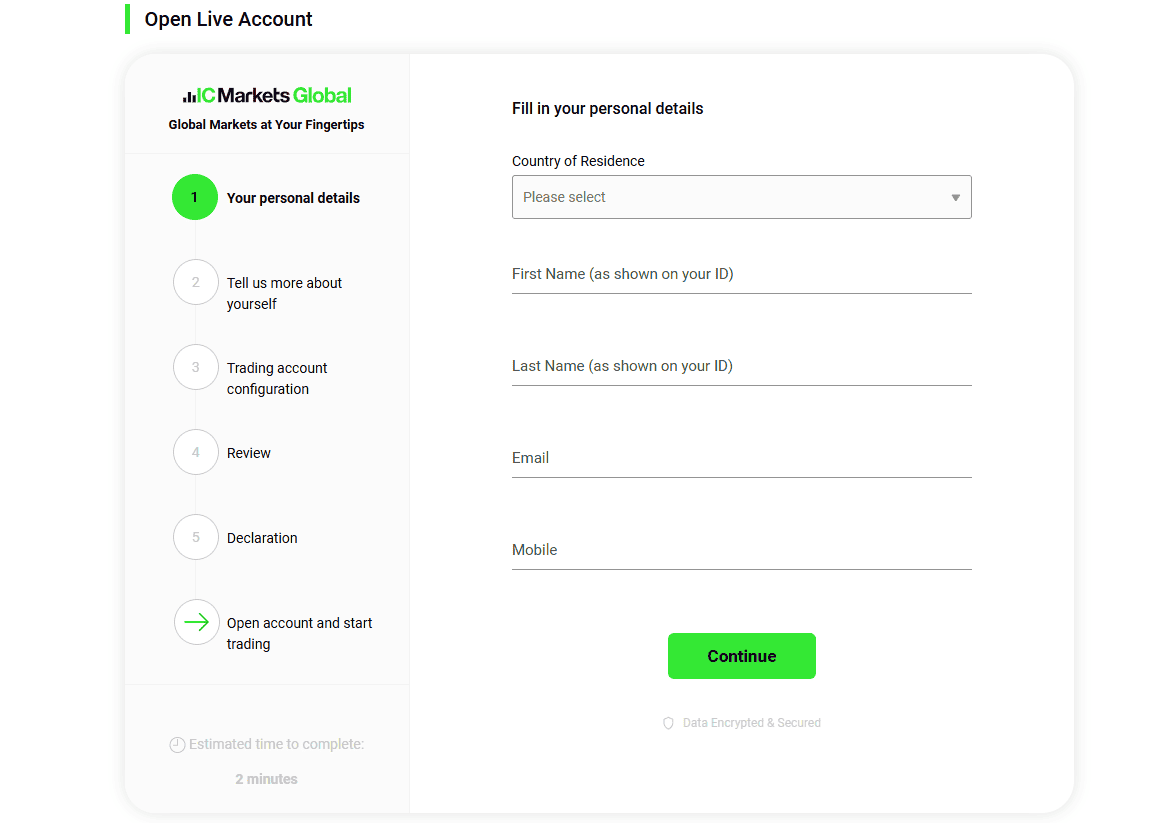Focus the Last Name input field
1161x823 pixels.
pos(741,367)
